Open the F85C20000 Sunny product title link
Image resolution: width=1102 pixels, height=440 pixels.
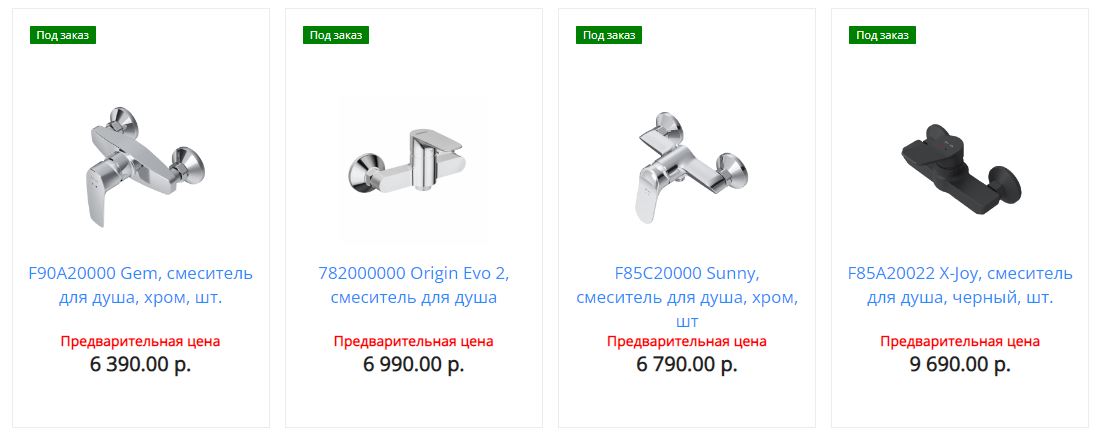(687, 297)
